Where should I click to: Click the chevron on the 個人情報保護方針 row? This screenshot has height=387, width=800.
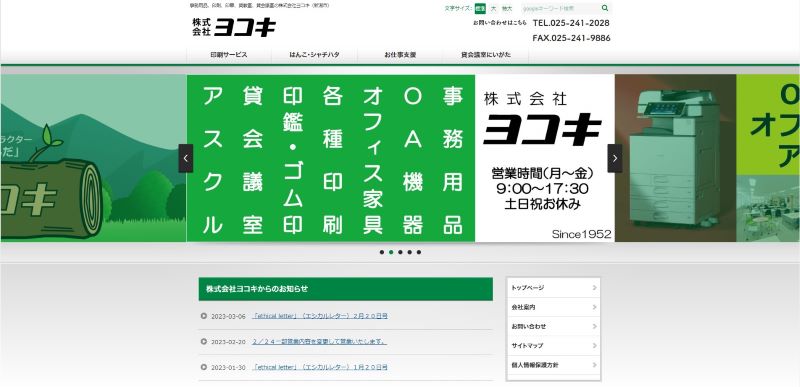pos(594,365)
